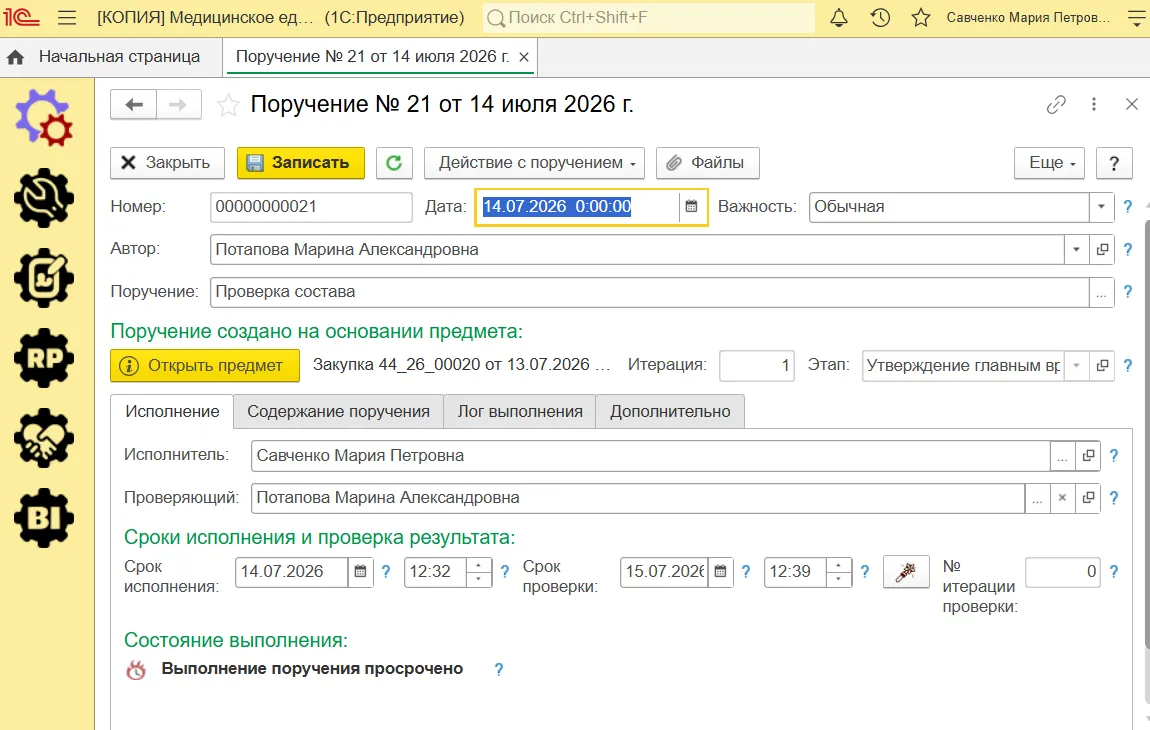
Task: Switch to the Дополнительно tab
Action: (670, 412)
